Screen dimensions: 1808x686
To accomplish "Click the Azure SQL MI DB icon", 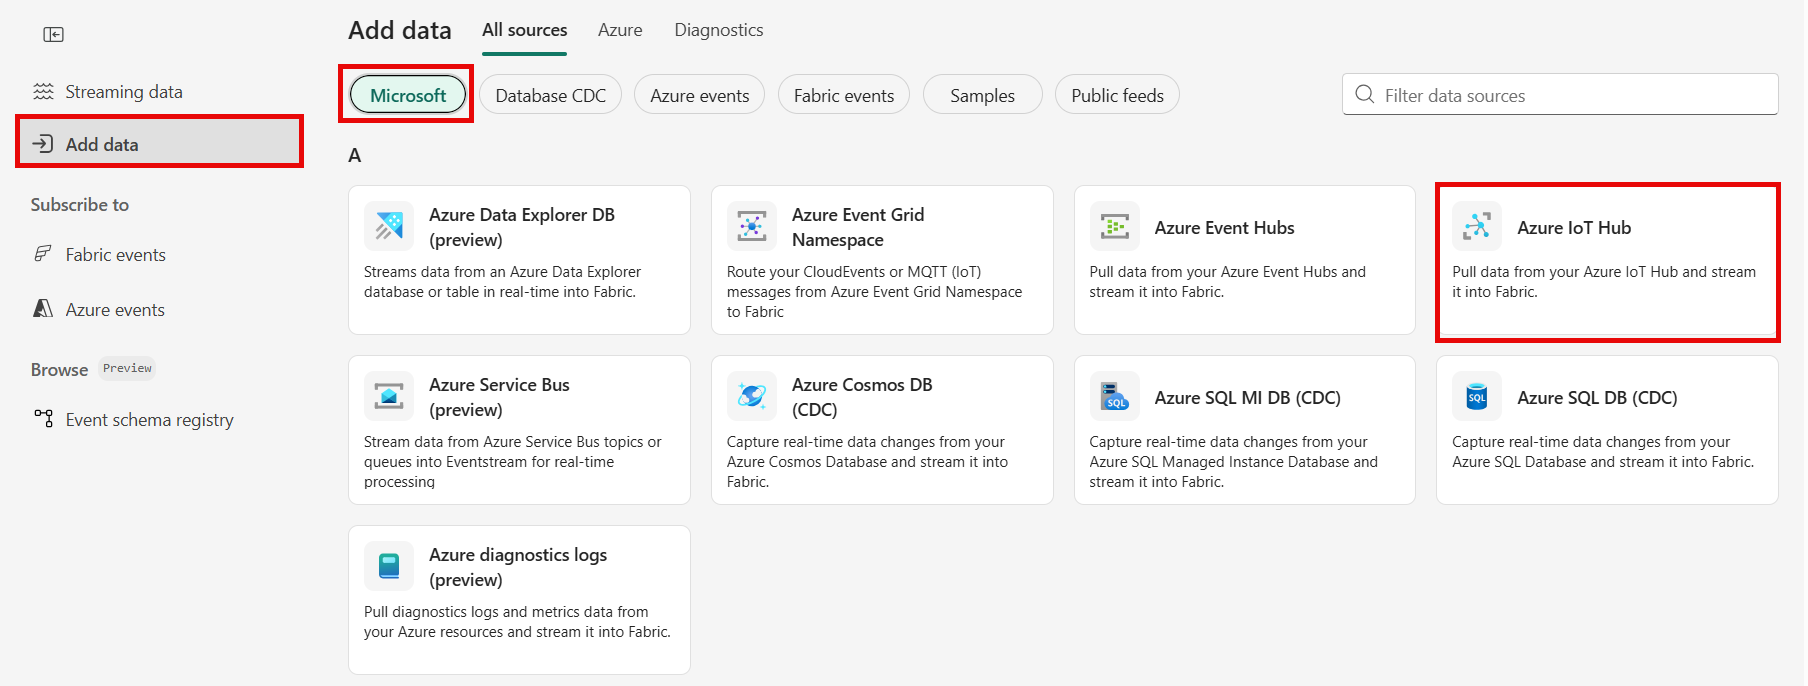I will pyautogui.click(x=1114, y=396).
